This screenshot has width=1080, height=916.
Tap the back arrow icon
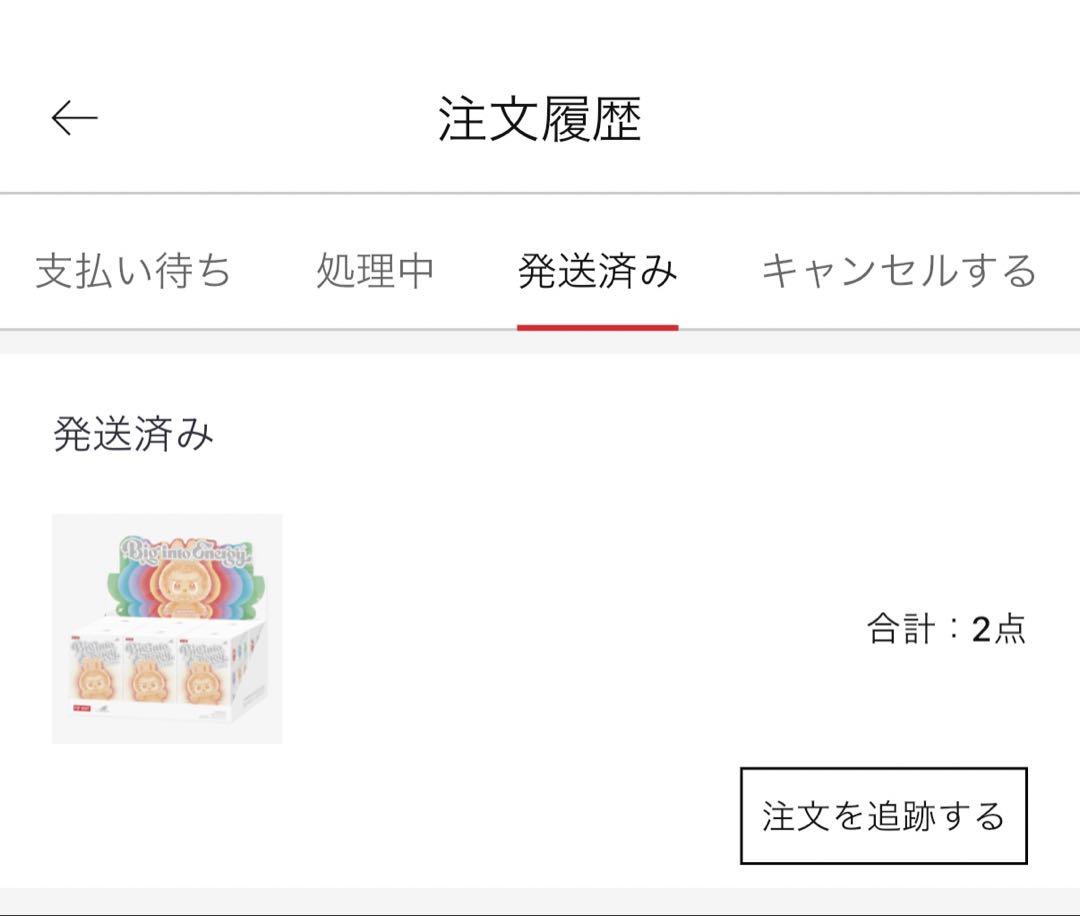[x=75, y=118]
